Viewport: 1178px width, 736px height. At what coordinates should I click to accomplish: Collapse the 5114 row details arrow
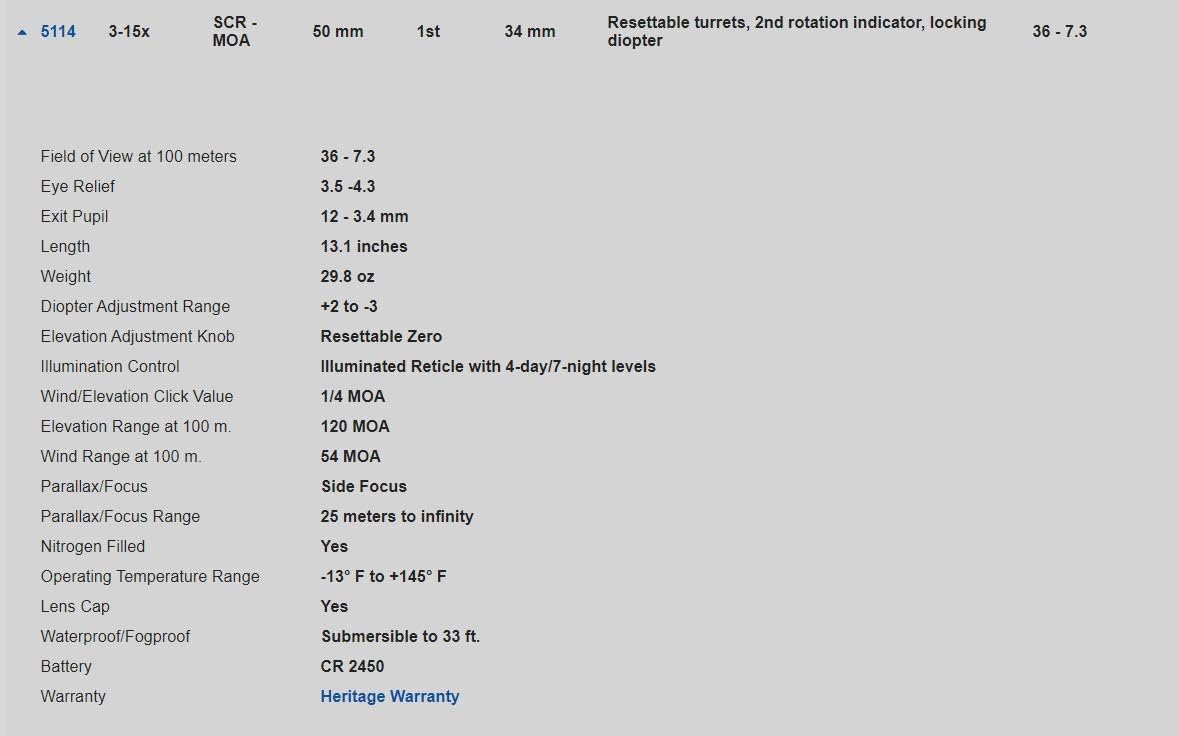click(x=22, y=32)
